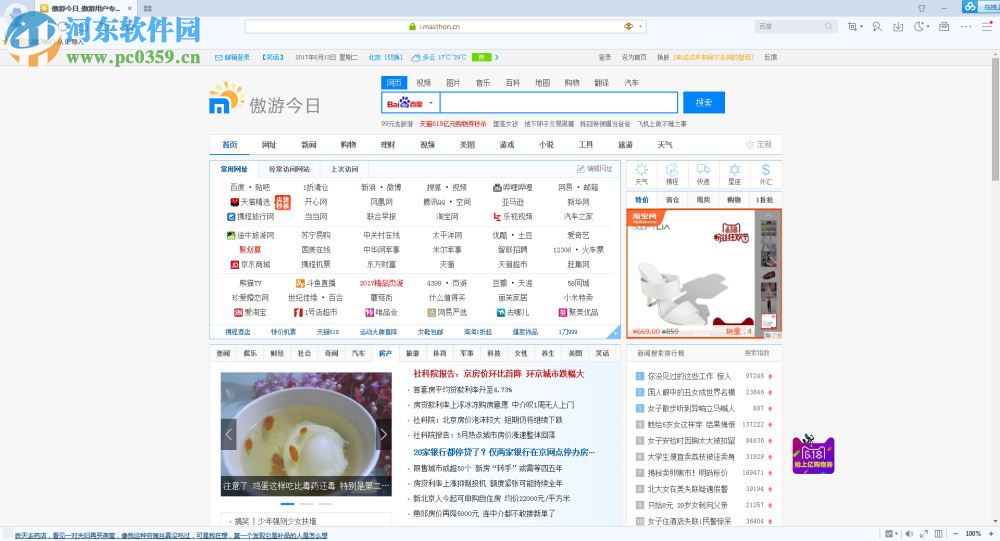Select the 清仓 shopping ad tab
The height and width of the screenshot is (541, 1000).
pos(672,200)
